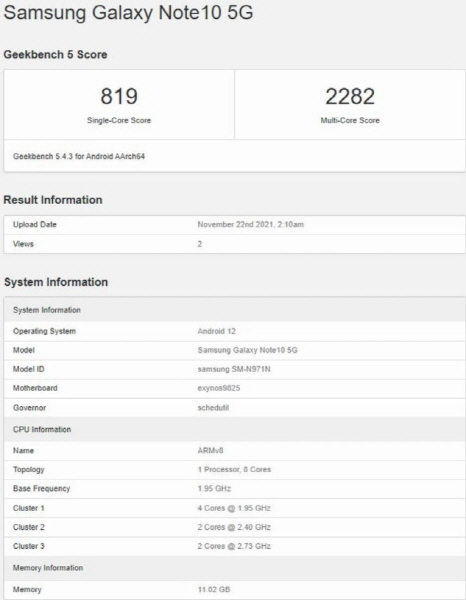Select the 819 single-core score value
The width and height of the screenshot is (466, 600).
(119, 96)
